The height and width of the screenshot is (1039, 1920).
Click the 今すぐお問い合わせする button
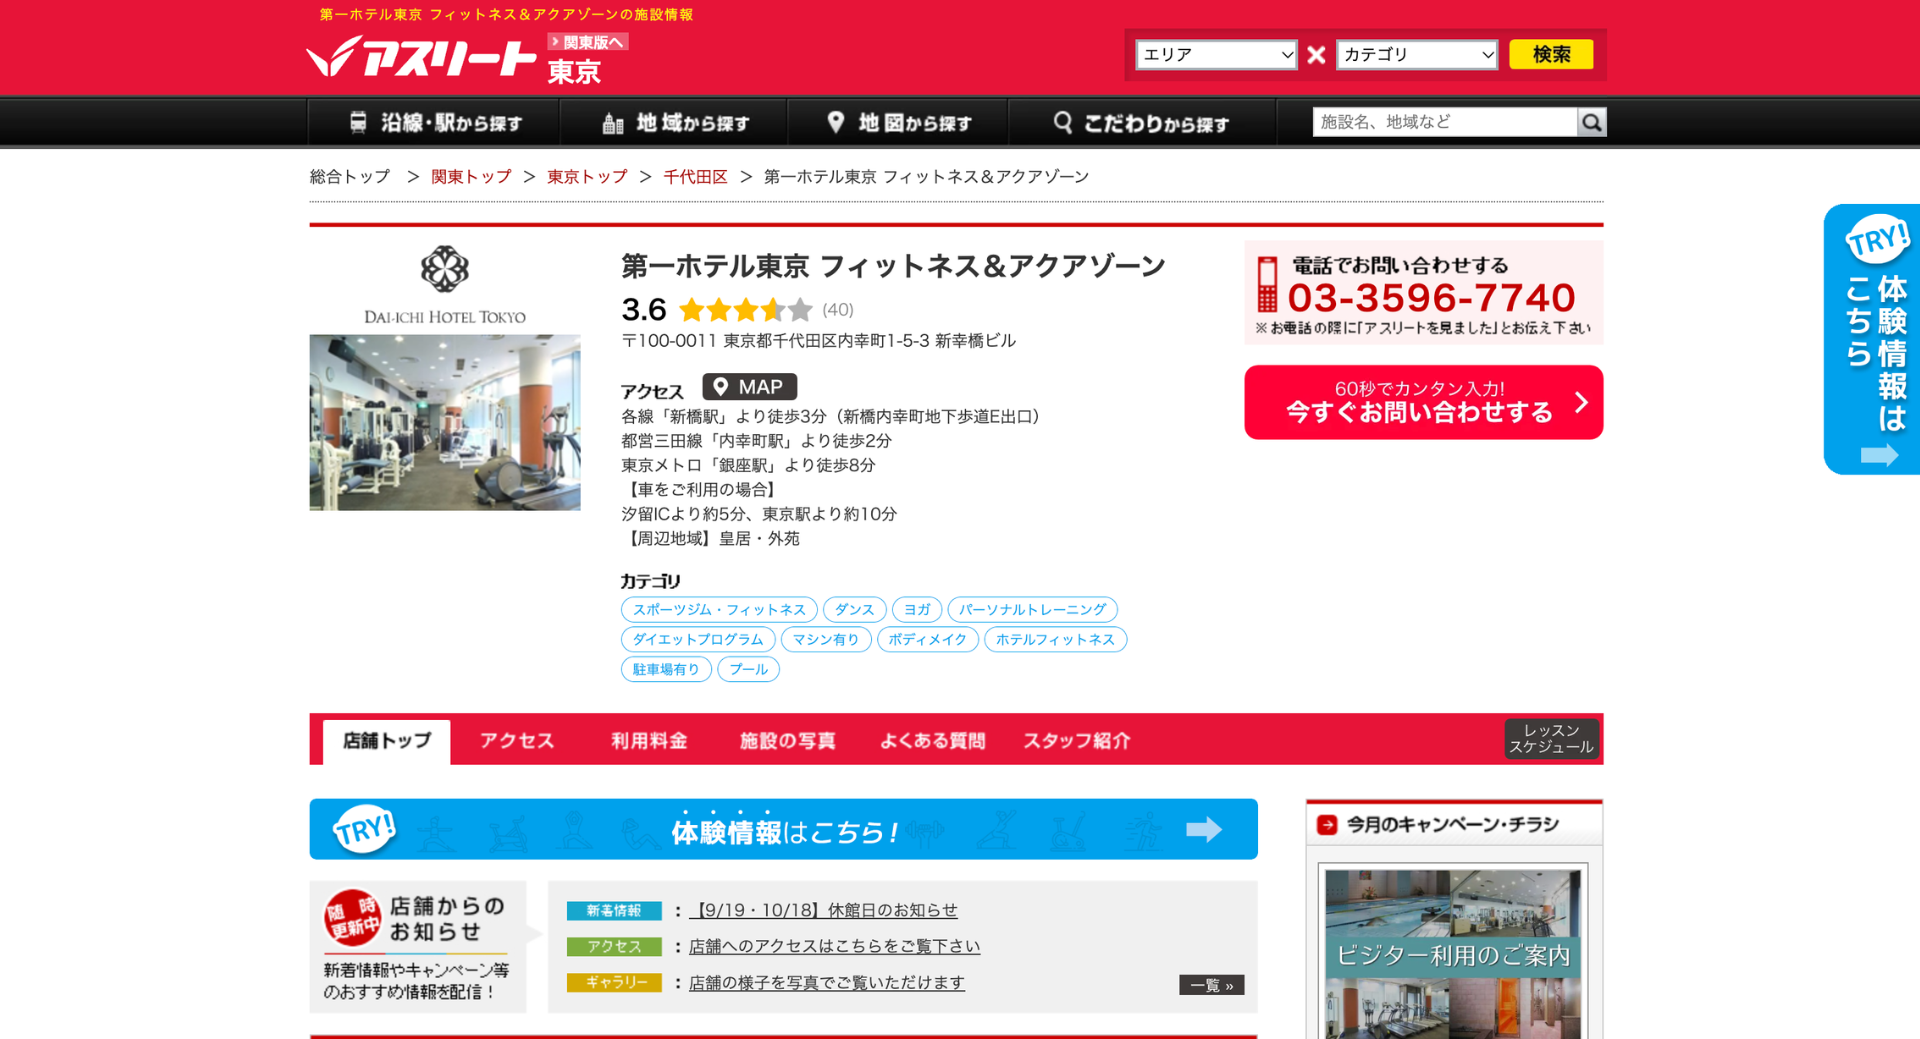point(1423,402)
